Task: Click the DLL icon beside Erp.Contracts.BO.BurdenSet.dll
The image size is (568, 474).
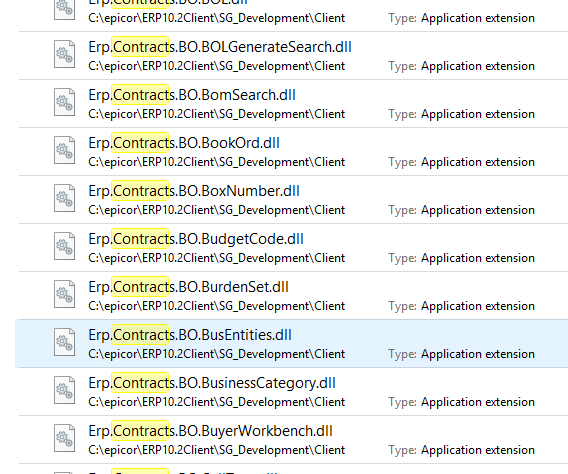Action: [64, 294]
